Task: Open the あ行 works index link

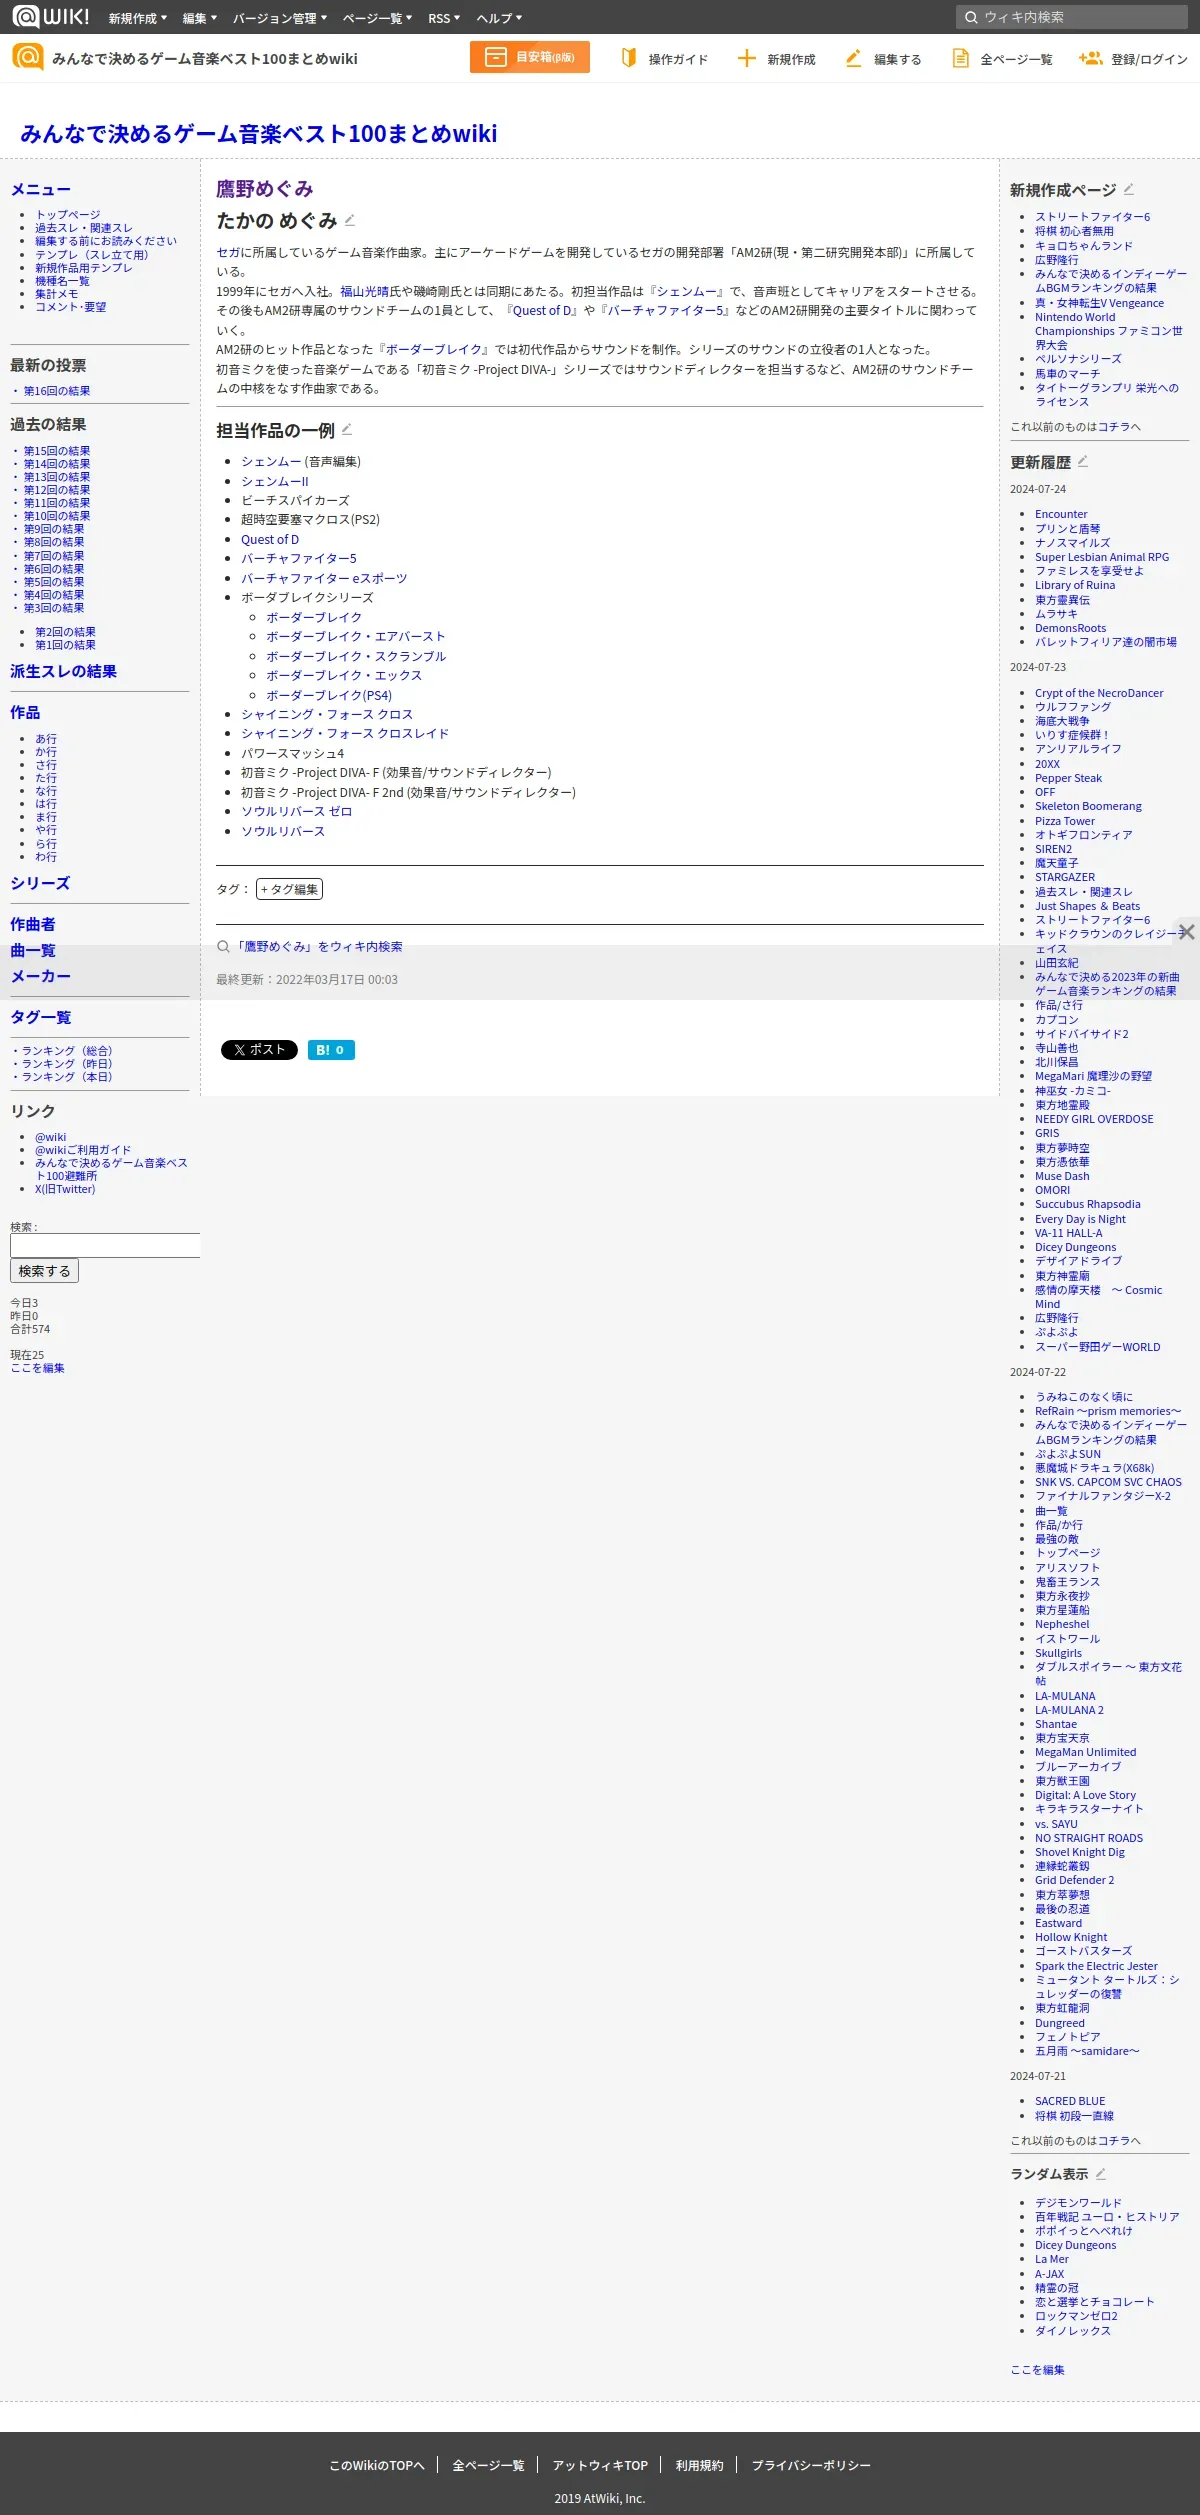Action: [x=46, y=739]
